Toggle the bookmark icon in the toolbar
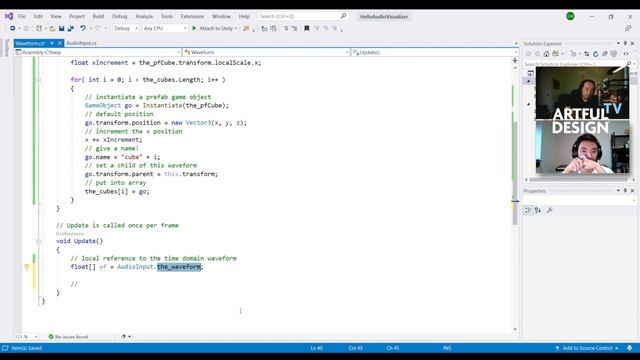This screenshot has height=360, width=640. pyautogui.click(x=307, y=28)
